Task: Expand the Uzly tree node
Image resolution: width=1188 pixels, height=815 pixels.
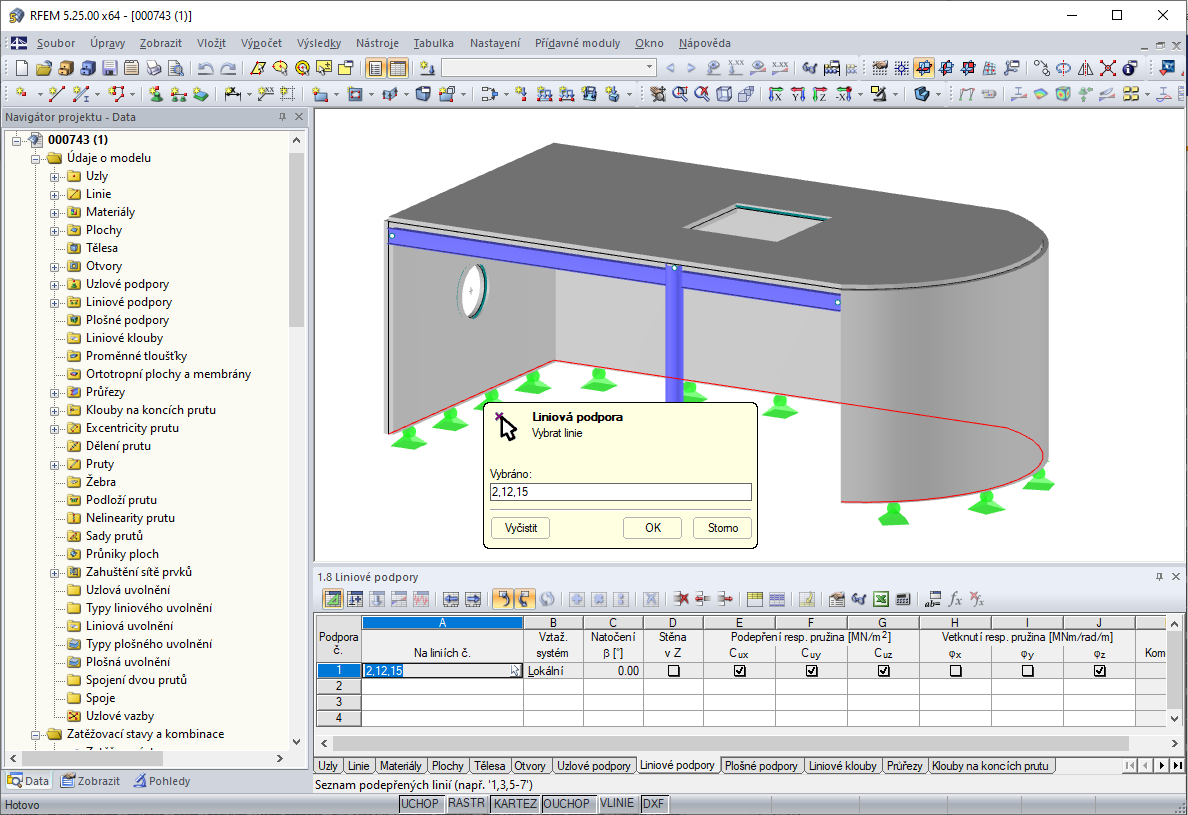Action: [x=55, y=176]
